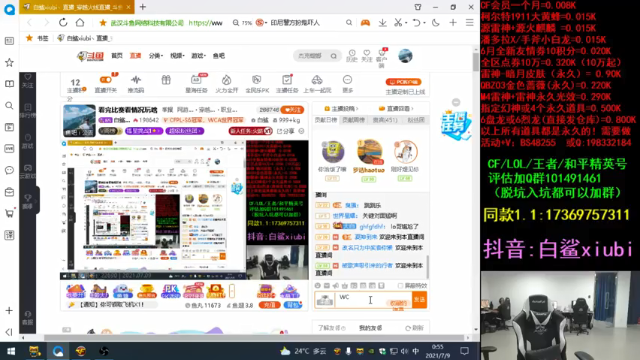Open the 关注 heart icon in header

(367, 56)
